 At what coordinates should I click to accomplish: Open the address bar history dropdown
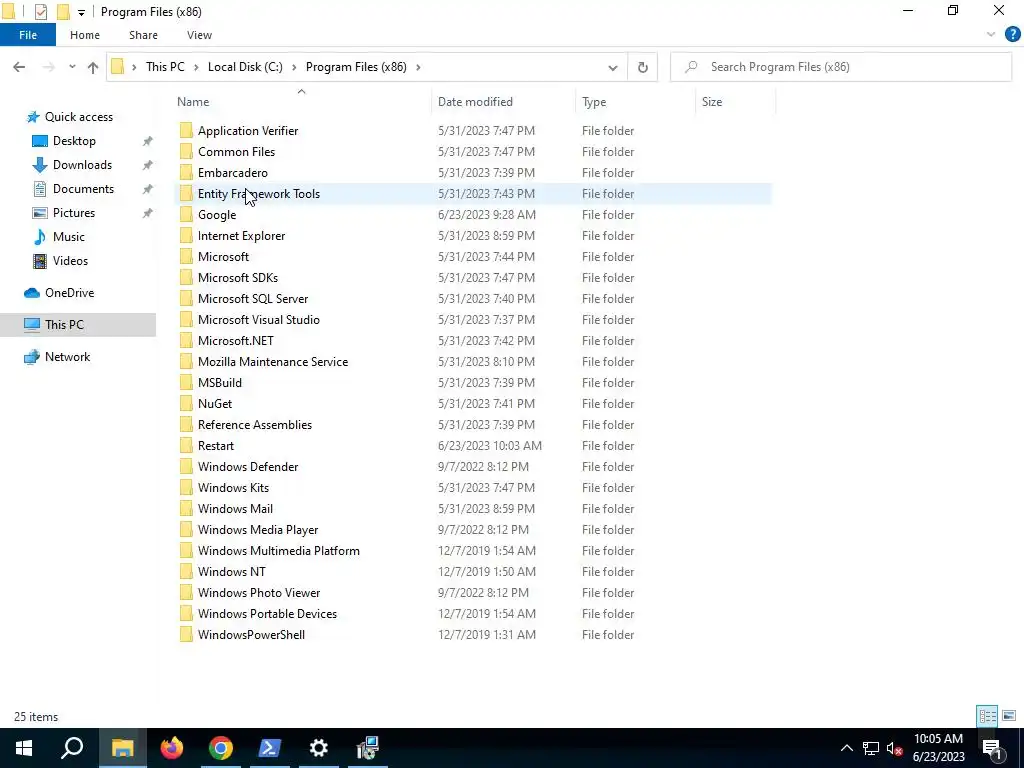click(613, 67)
